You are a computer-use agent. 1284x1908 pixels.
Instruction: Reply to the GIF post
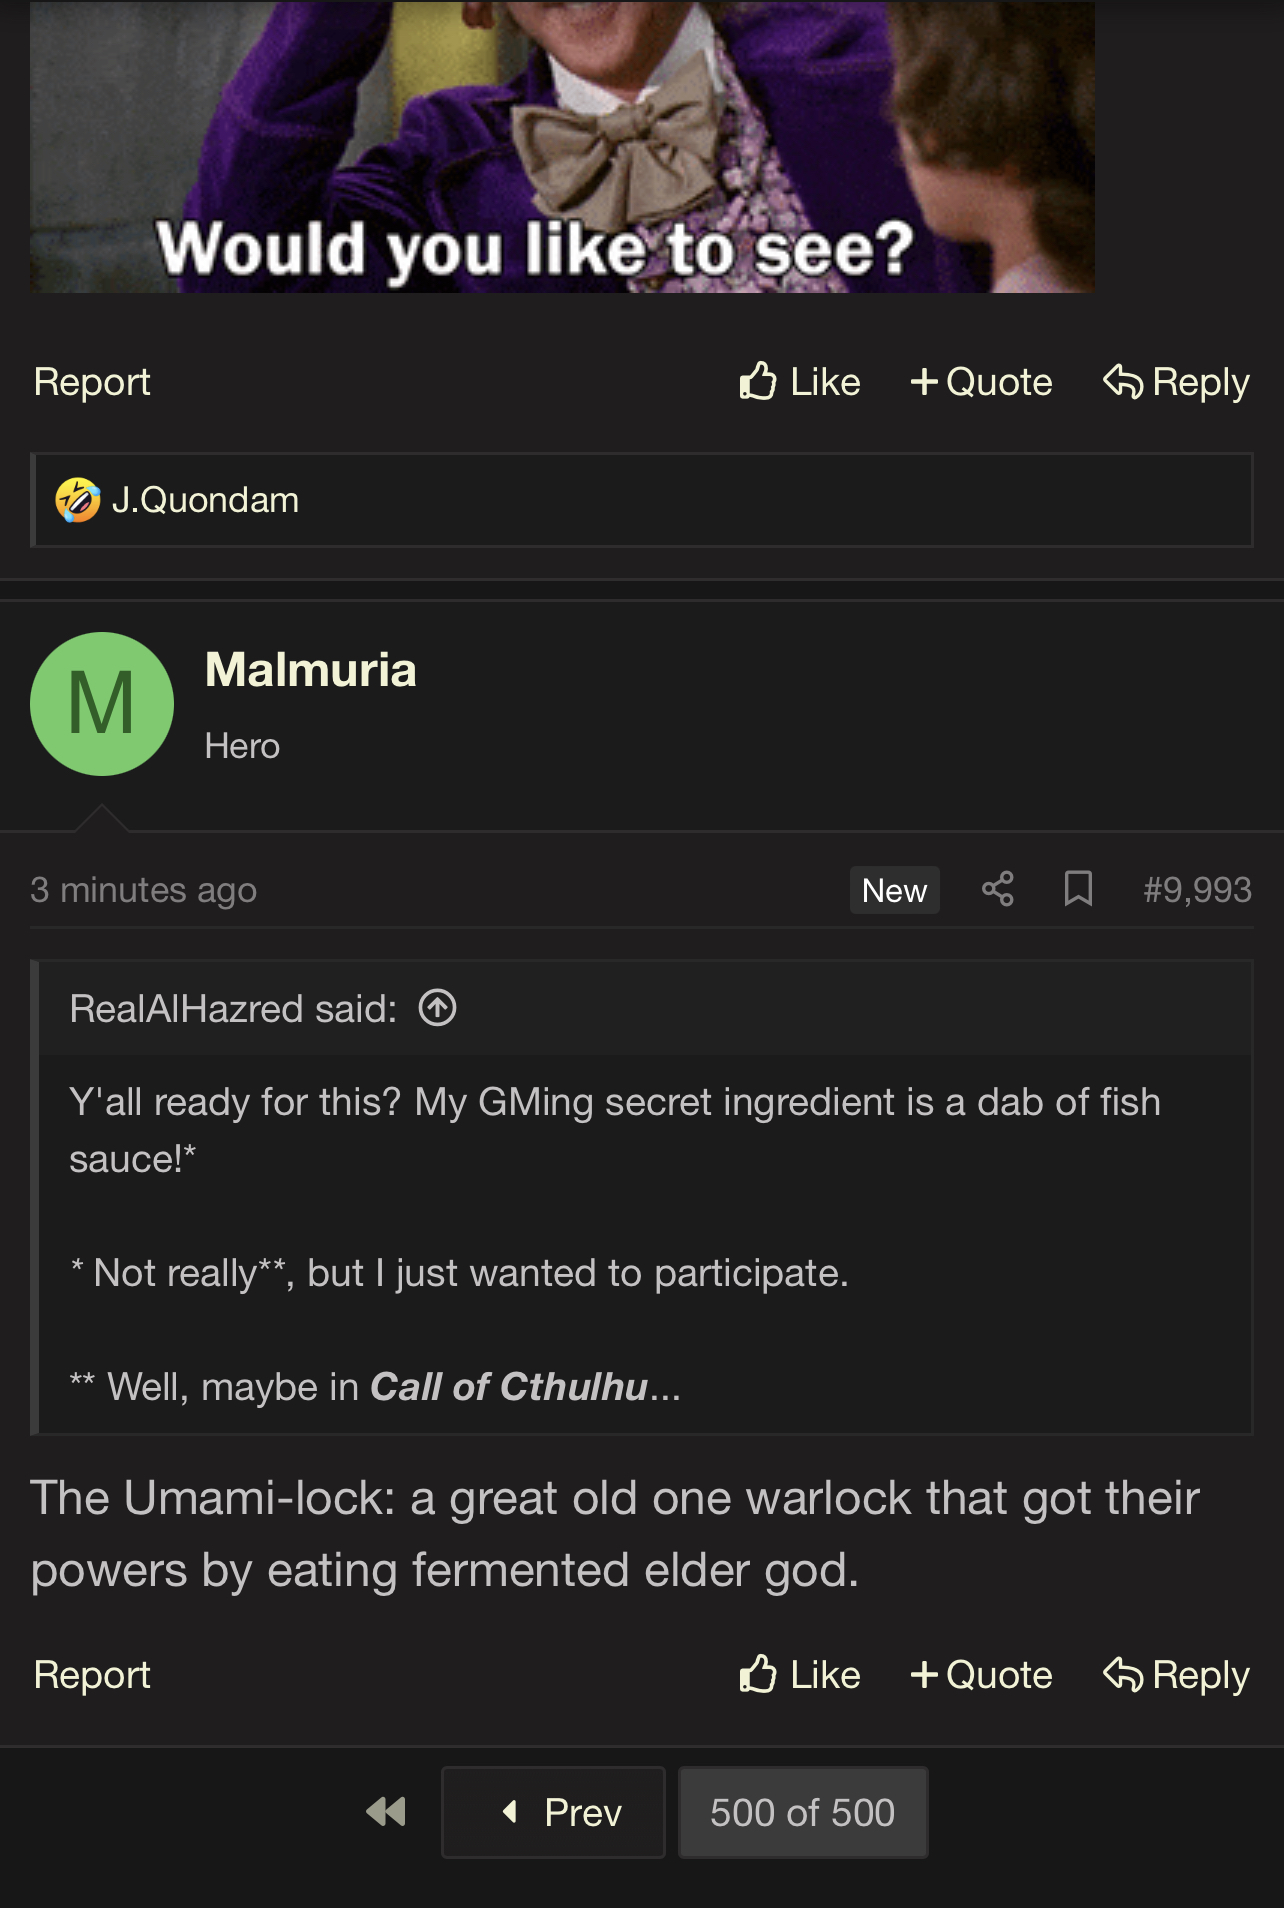(1176, 382)
